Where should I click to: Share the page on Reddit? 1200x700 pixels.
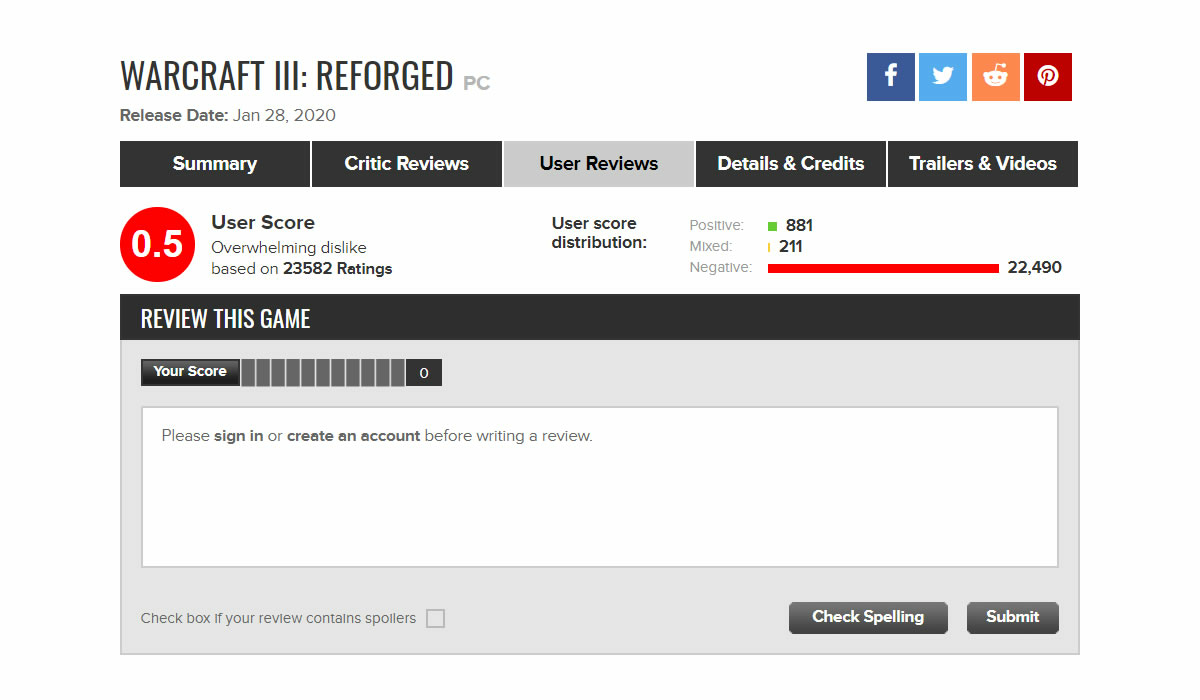click(x=995, y=77)
